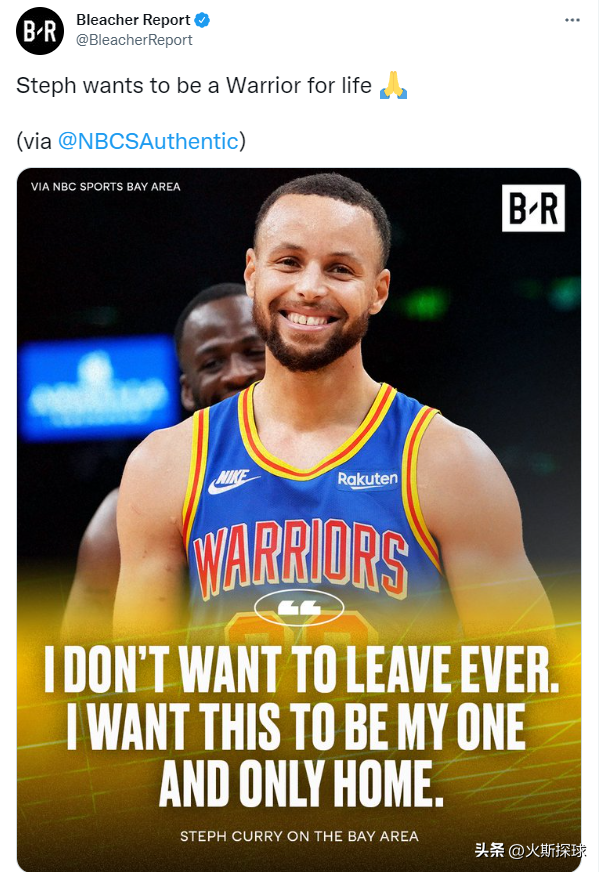Image resolution: width=600 pixels, height=872 pixels.
Task: Click the STEPH CURRY ON THE BAY AREA caption
Action: [x=299, y=836]
